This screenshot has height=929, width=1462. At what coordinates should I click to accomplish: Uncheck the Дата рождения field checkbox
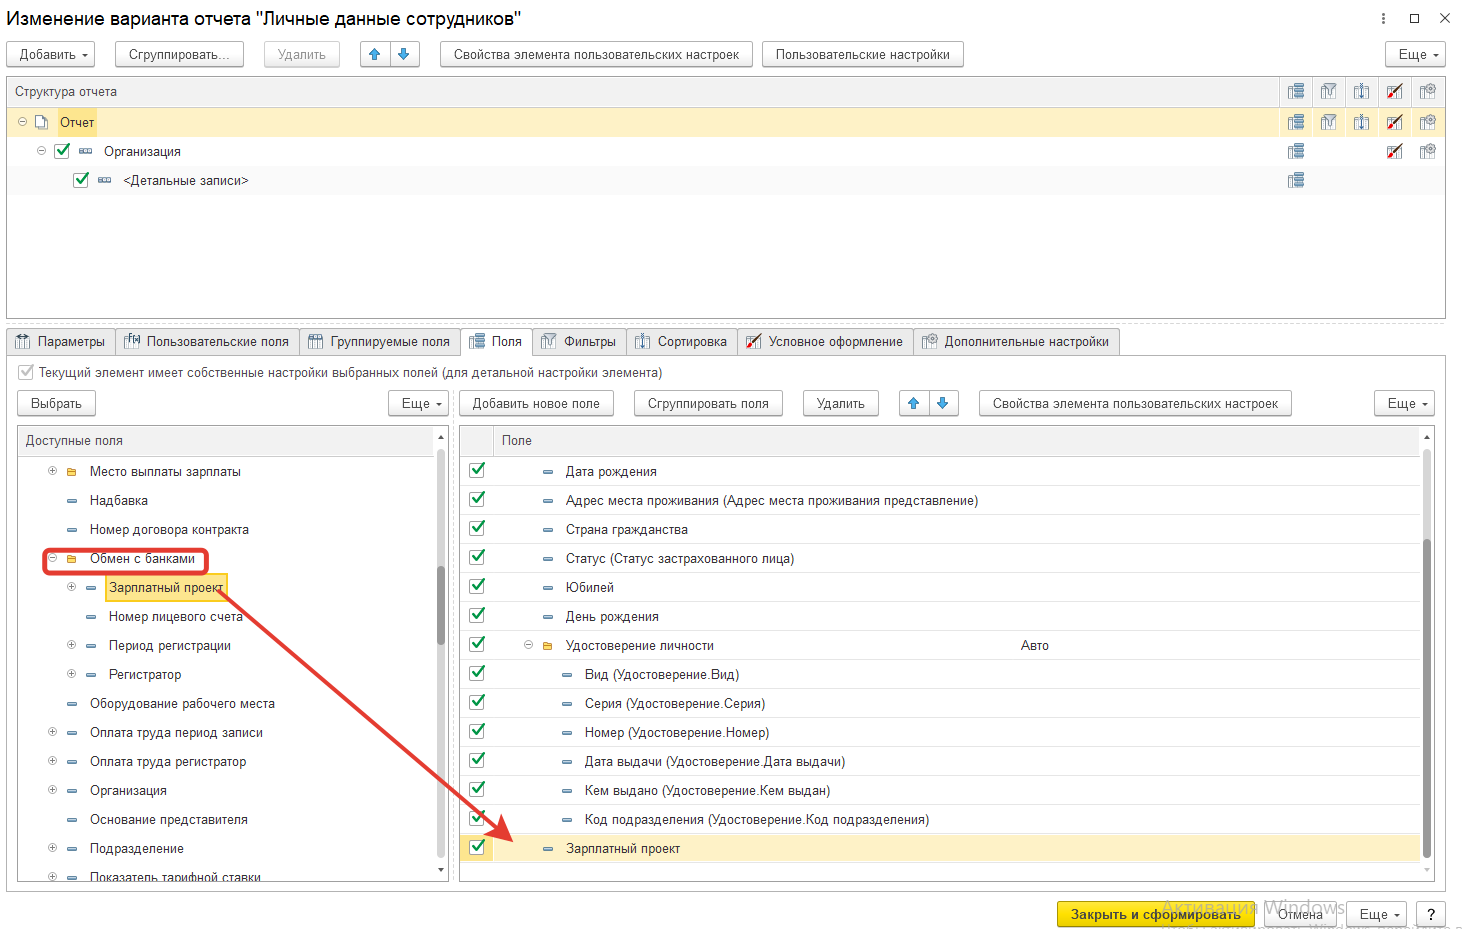pyautogui.click(x=477, y=470)
